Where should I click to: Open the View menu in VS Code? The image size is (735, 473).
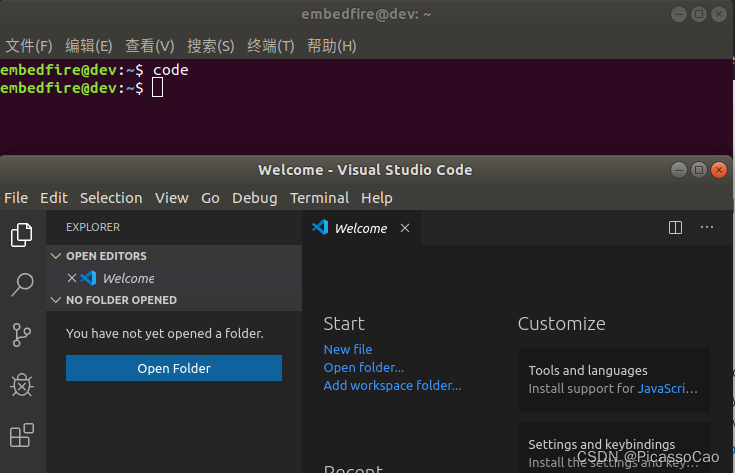(x=172, y=198)
